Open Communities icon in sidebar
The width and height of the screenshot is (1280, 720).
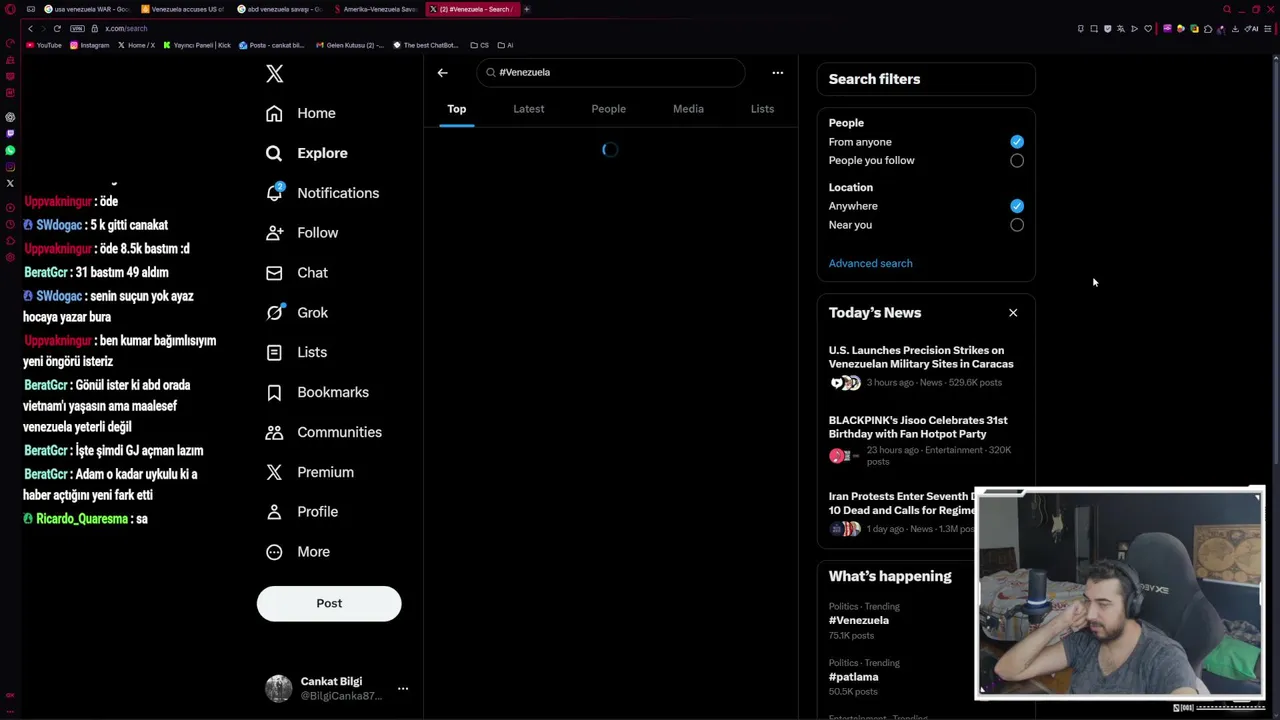[x=274, y=432]
